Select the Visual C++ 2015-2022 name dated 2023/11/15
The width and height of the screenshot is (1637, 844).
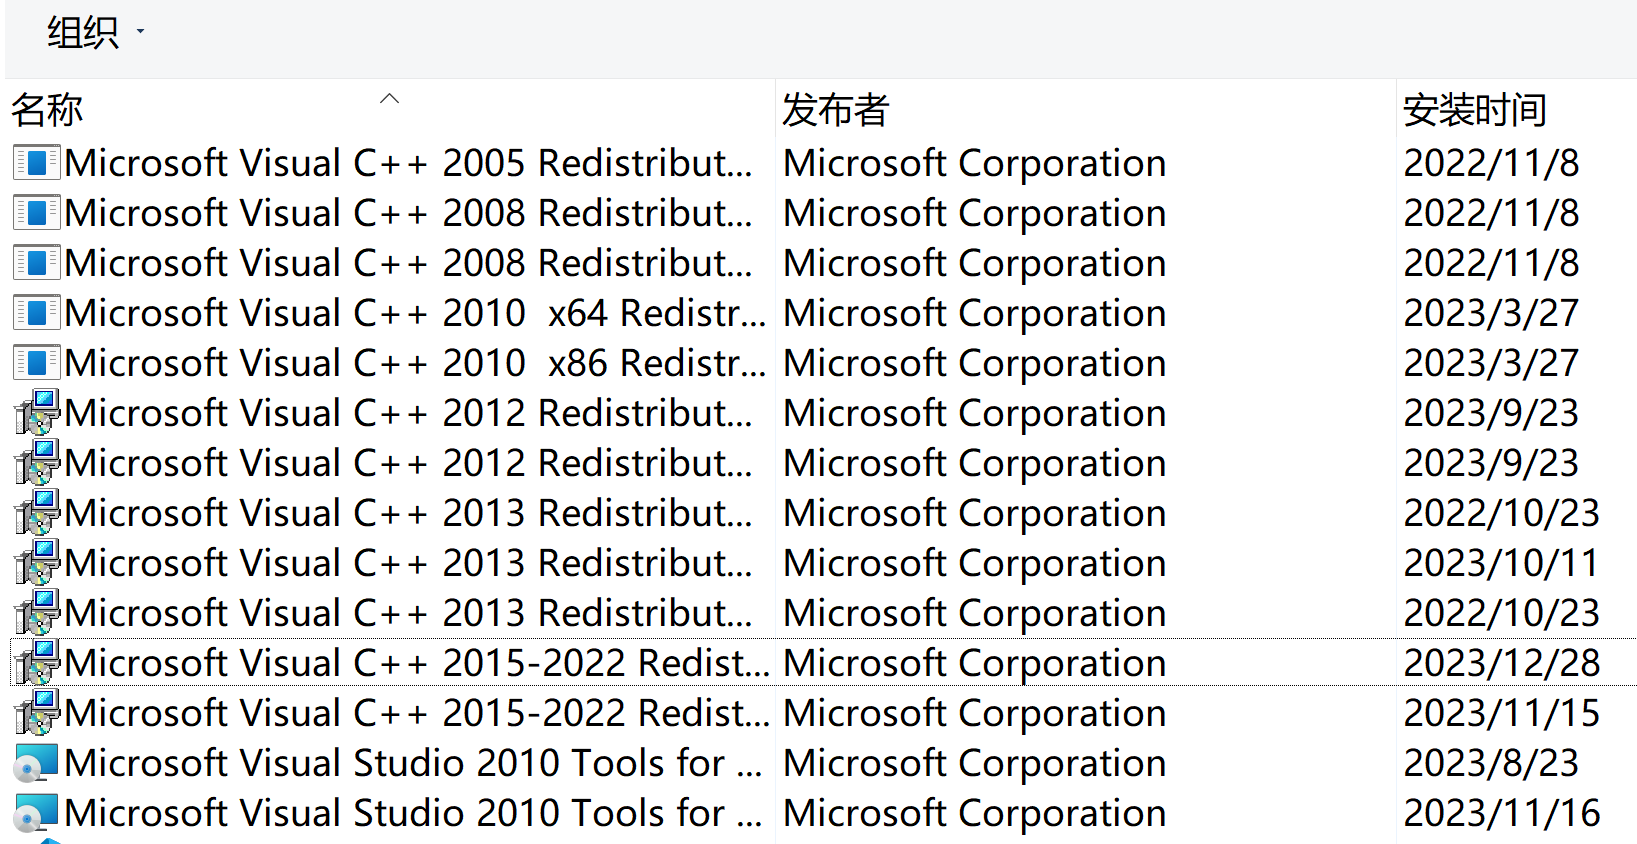point(417,713)
